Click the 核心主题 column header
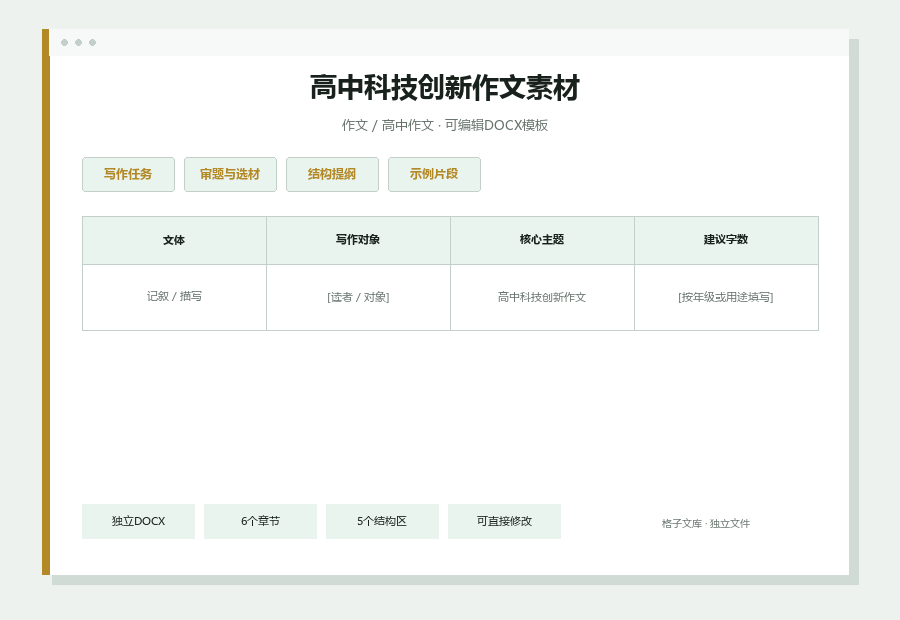 tap(542, 241)
